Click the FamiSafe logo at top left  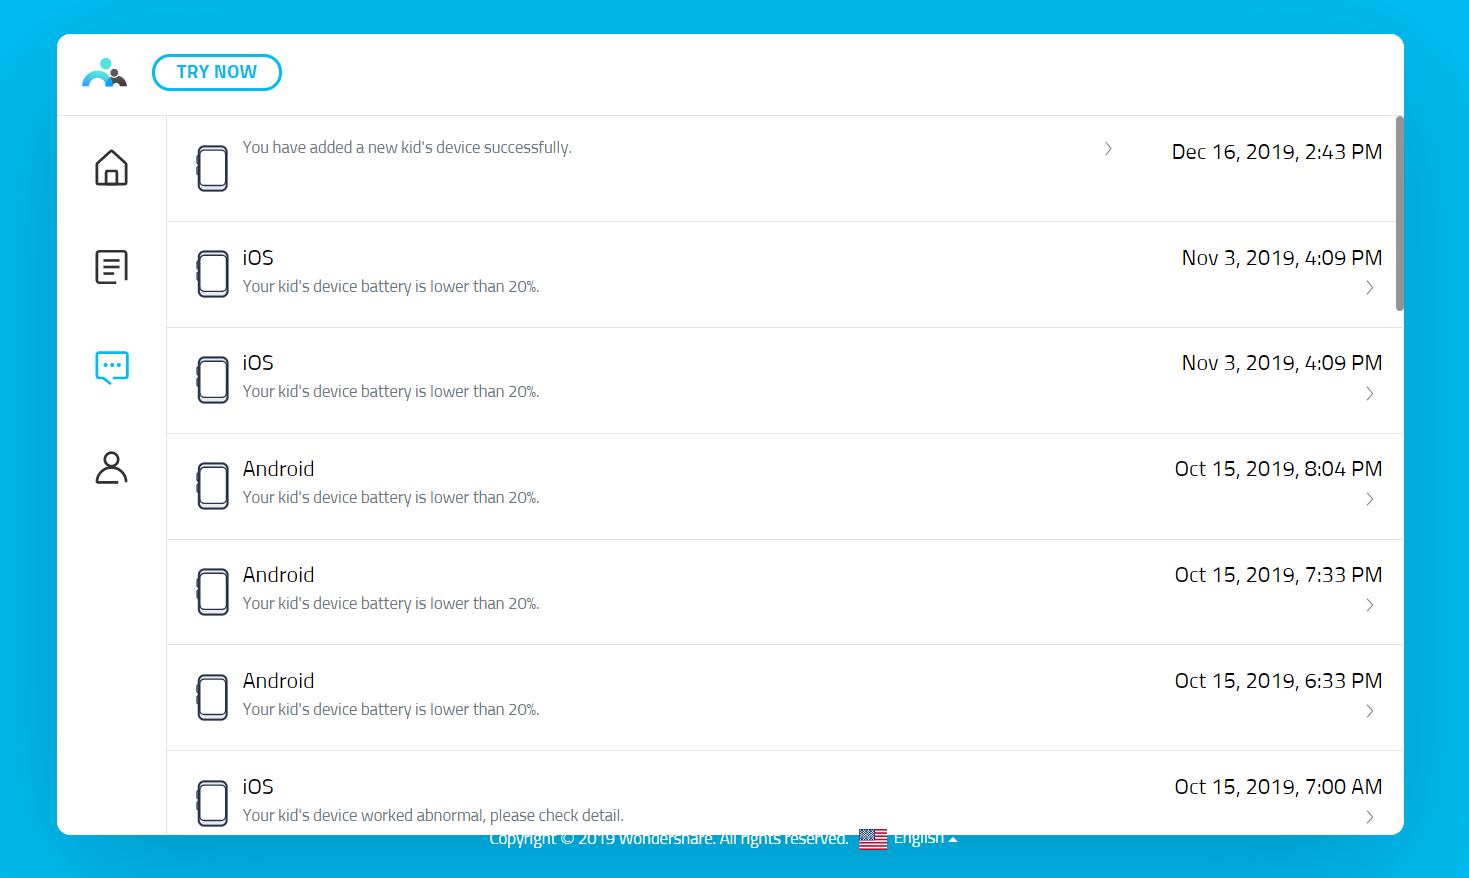[105, 73]
